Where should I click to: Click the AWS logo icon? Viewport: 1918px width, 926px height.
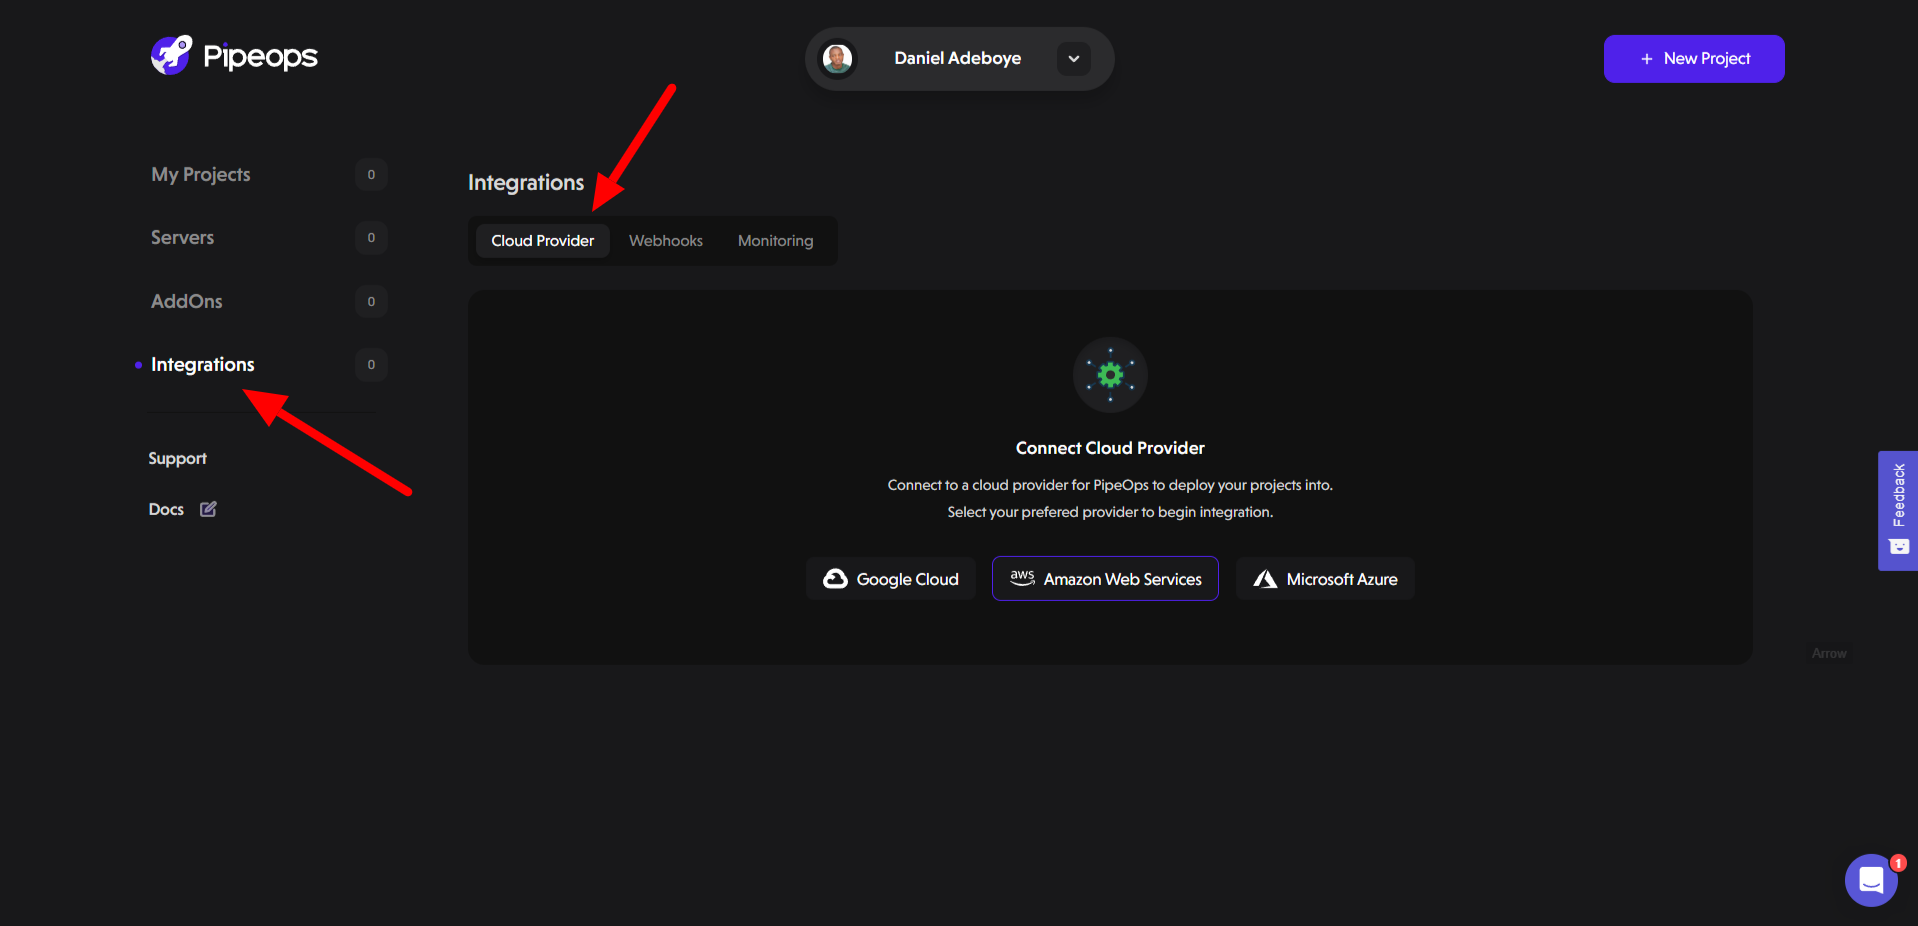[x=1022, y=578]
